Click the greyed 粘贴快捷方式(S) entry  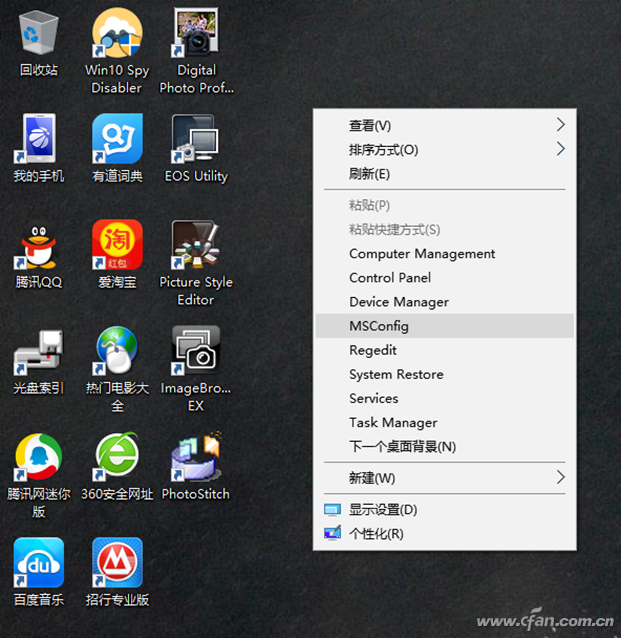(445, 229)
